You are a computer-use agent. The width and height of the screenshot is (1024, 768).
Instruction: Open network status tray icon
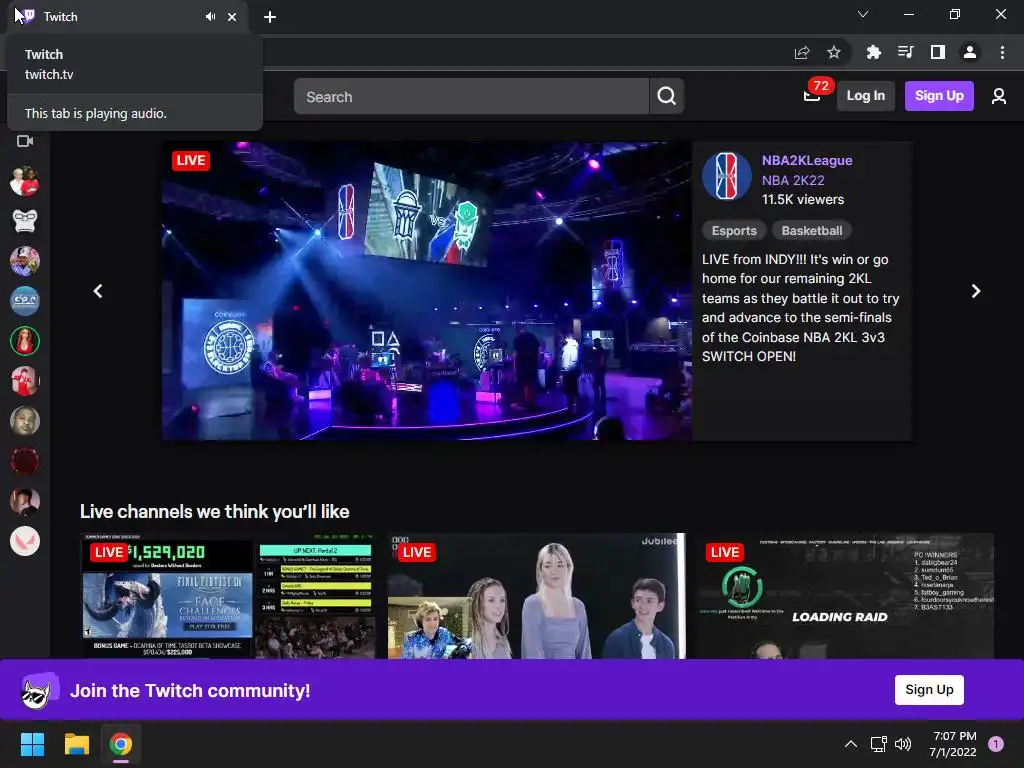pyautogui.click(x=878, y=744)
